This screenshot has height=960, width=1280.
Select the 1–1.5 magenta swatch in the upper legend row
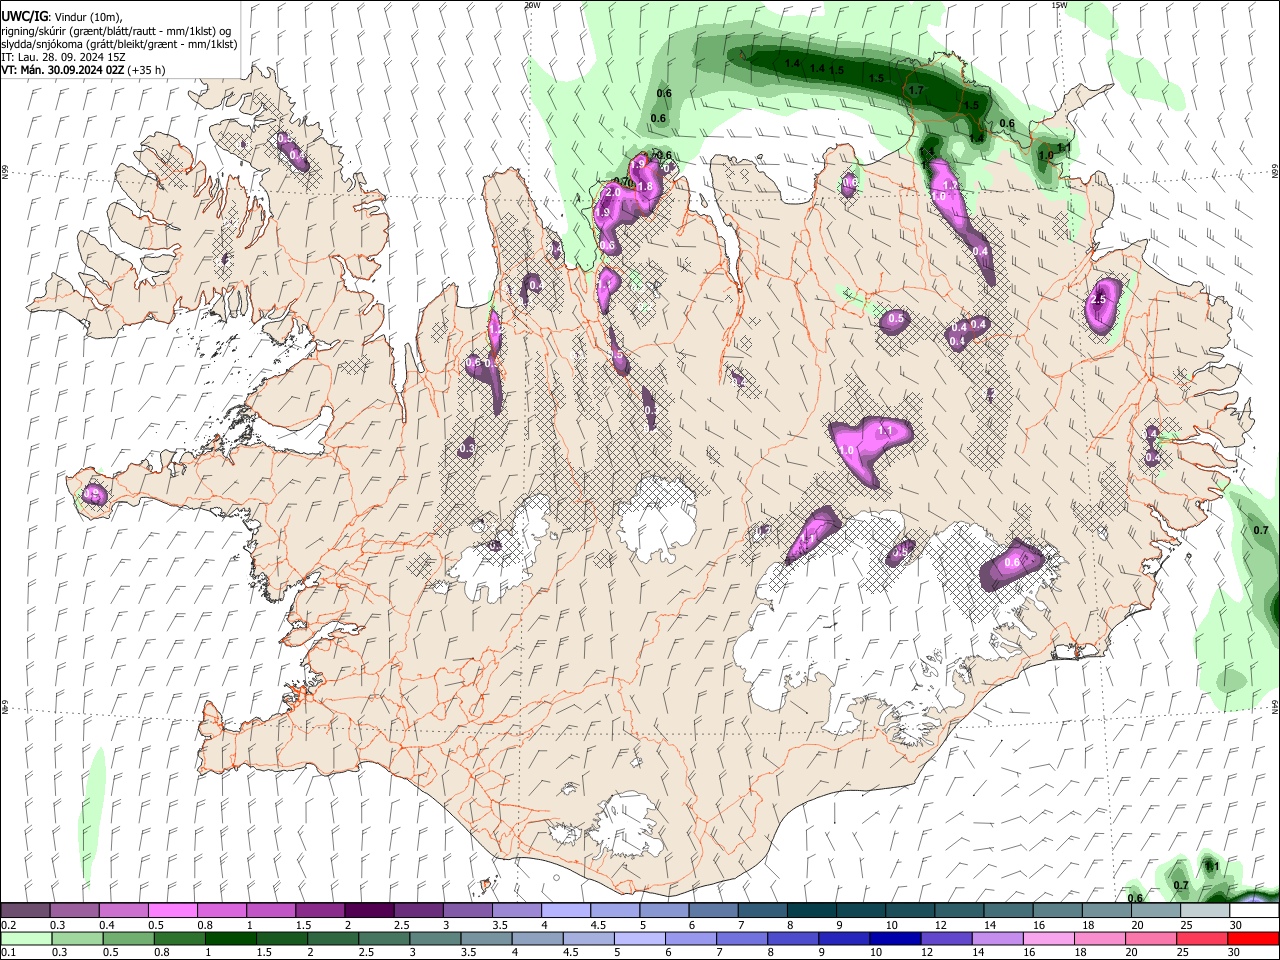click(271, 911)
